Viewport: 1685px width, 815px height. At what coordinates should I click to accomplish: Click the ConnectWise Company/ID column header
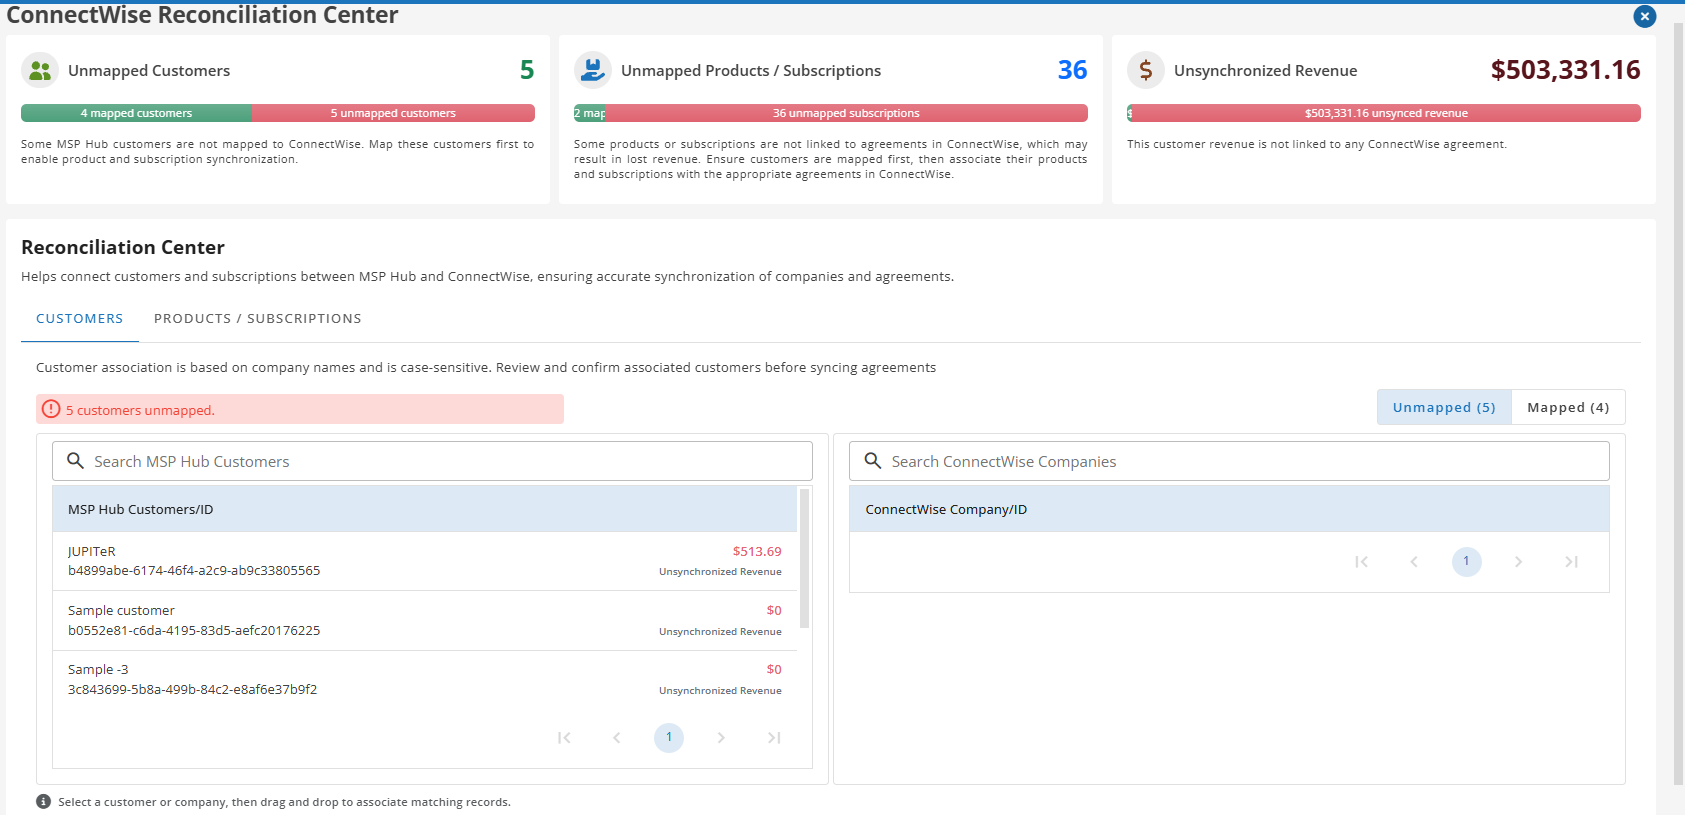tap(1229, 509)
